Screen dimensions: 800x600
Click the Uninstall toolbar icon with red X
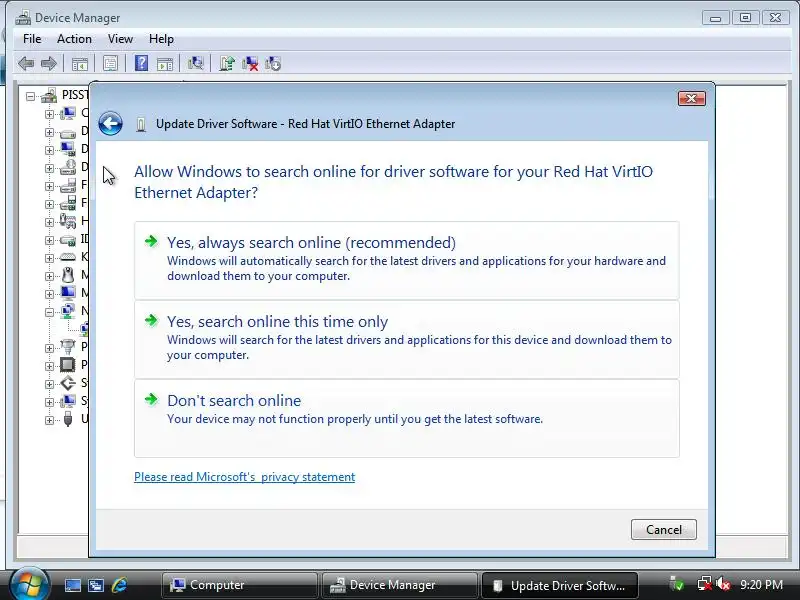coord(250,63)
